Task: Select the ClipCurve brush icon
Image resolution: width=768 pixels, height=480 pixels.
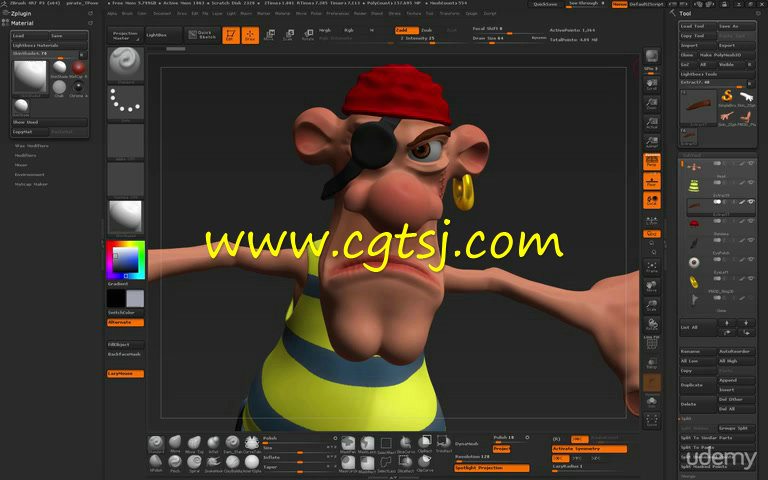Action: point(425,463)
